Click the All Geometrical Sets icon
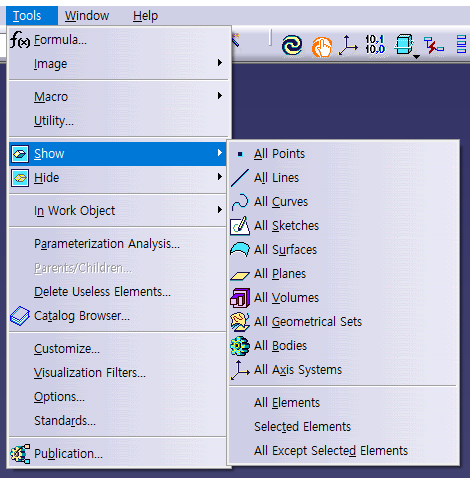The width and height of the screenshot is (470, 478). point(240,322)
